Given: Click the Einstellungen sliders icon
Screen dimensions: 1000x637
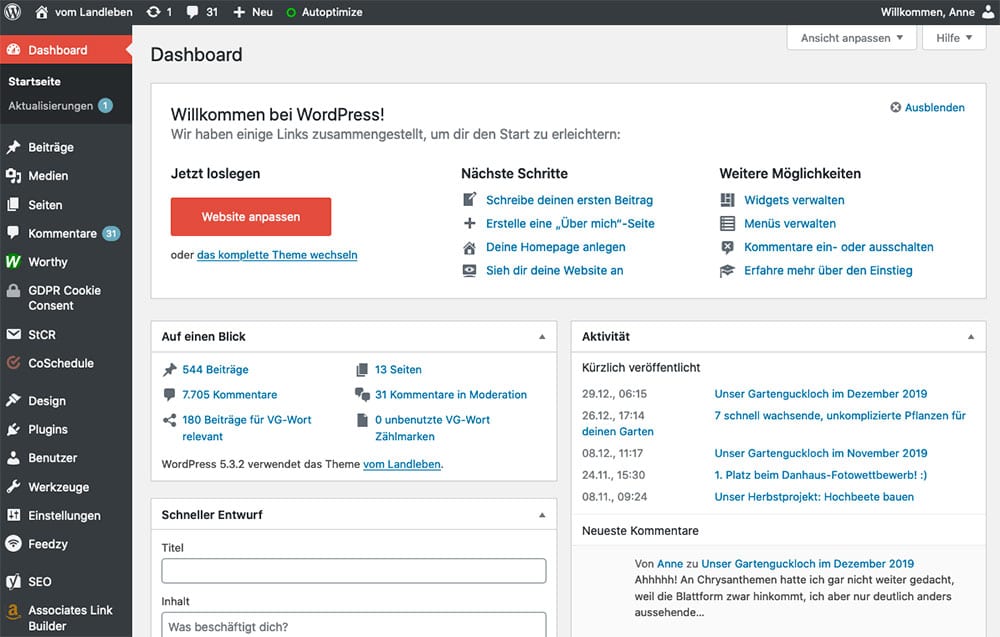Looking at the screenshot, I should click(13, 515).
